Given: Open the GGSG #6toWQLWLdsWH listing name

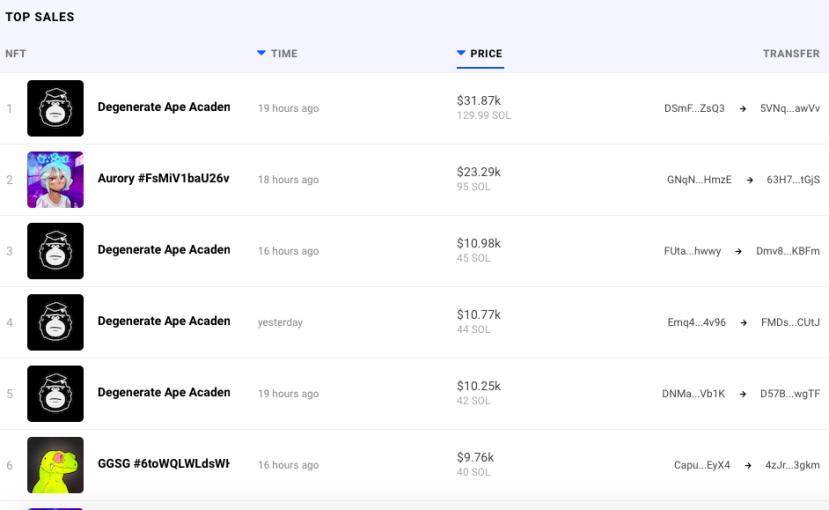Looking at the screenshot, I should pyautogui.click(x=163, y=464).
